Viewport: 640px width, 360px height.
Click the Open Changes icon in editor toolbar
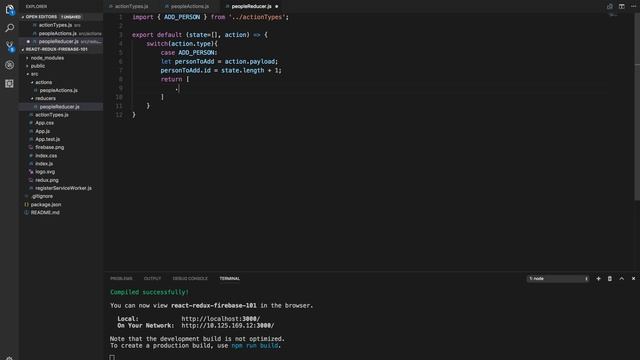pos(609,7)
